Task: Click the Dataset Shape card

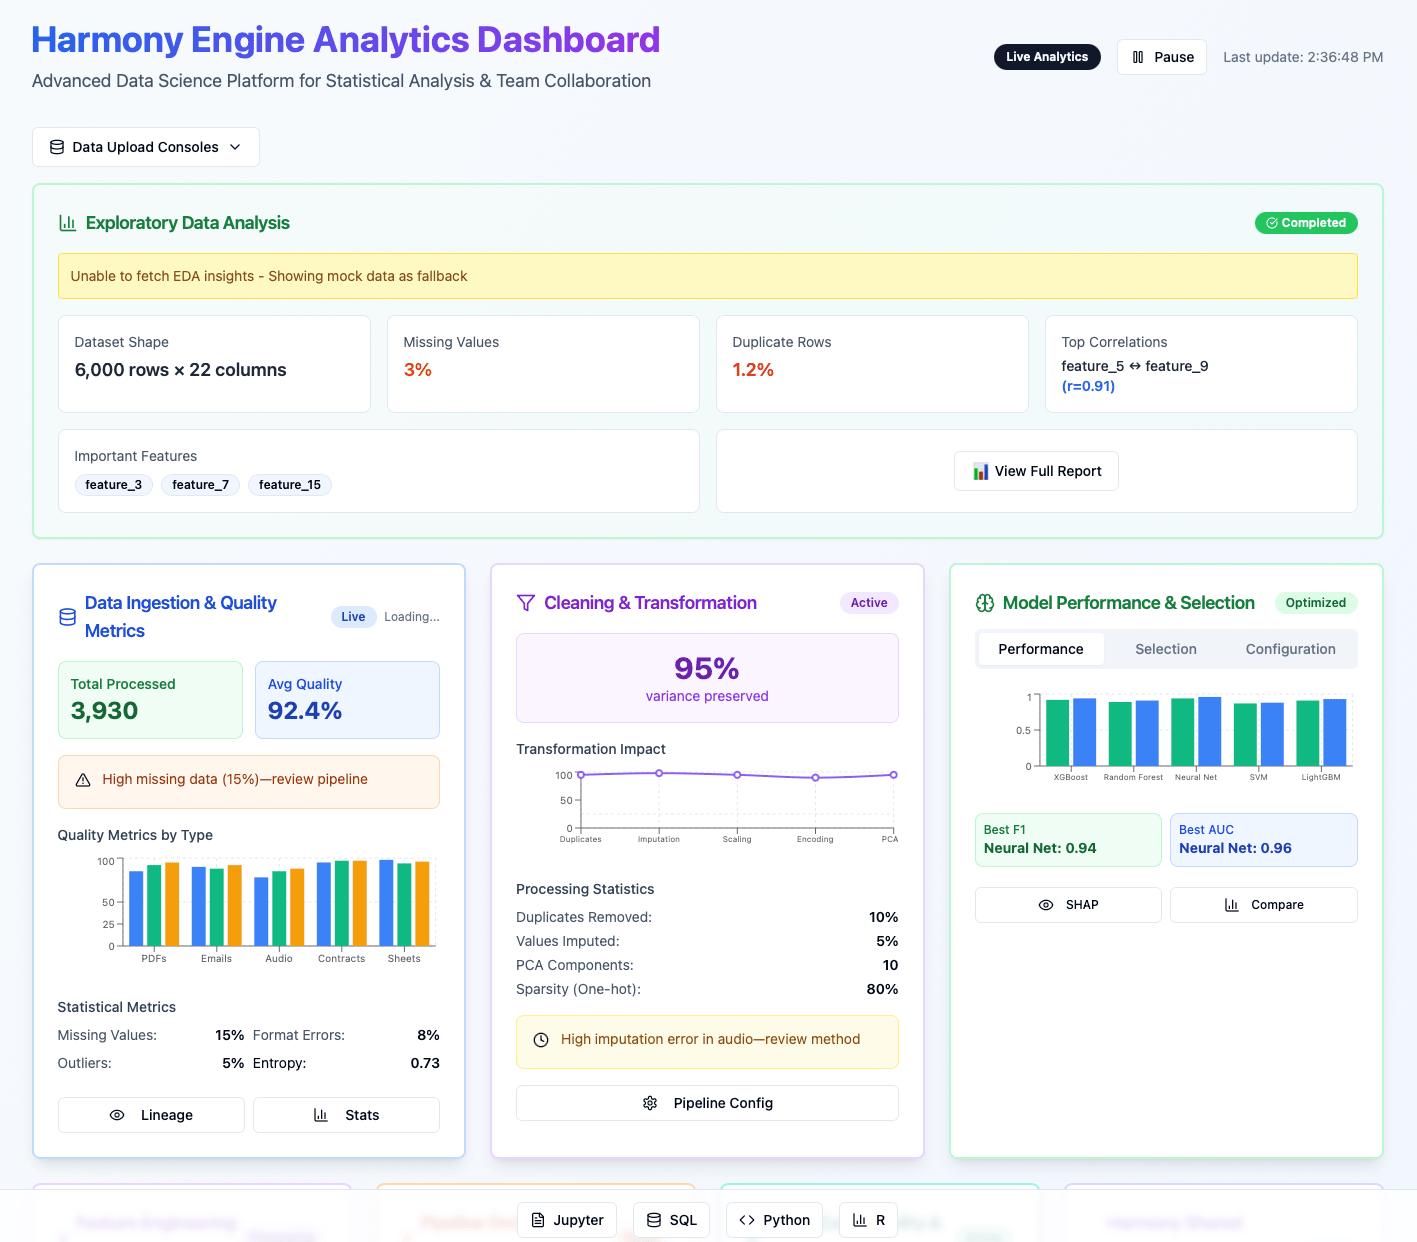Action: coord(214,364)
